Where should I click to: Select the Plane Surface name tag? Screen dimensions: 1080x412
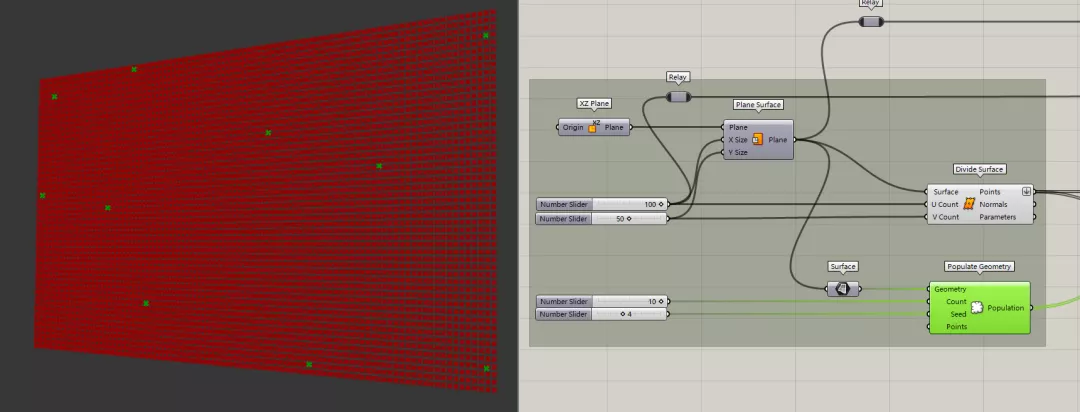(x=758, y=105)
